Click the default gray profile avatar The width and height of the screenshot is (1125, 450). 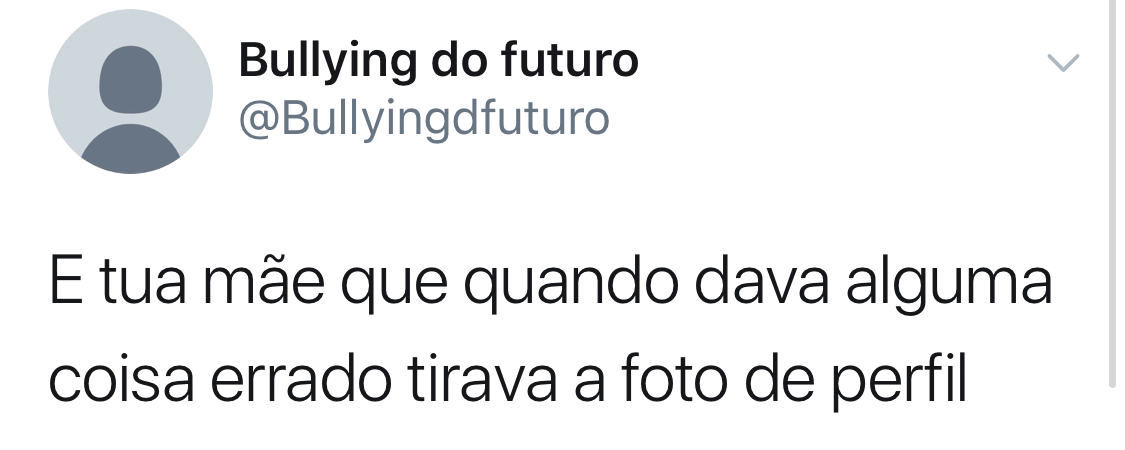[x=131, y=91]
